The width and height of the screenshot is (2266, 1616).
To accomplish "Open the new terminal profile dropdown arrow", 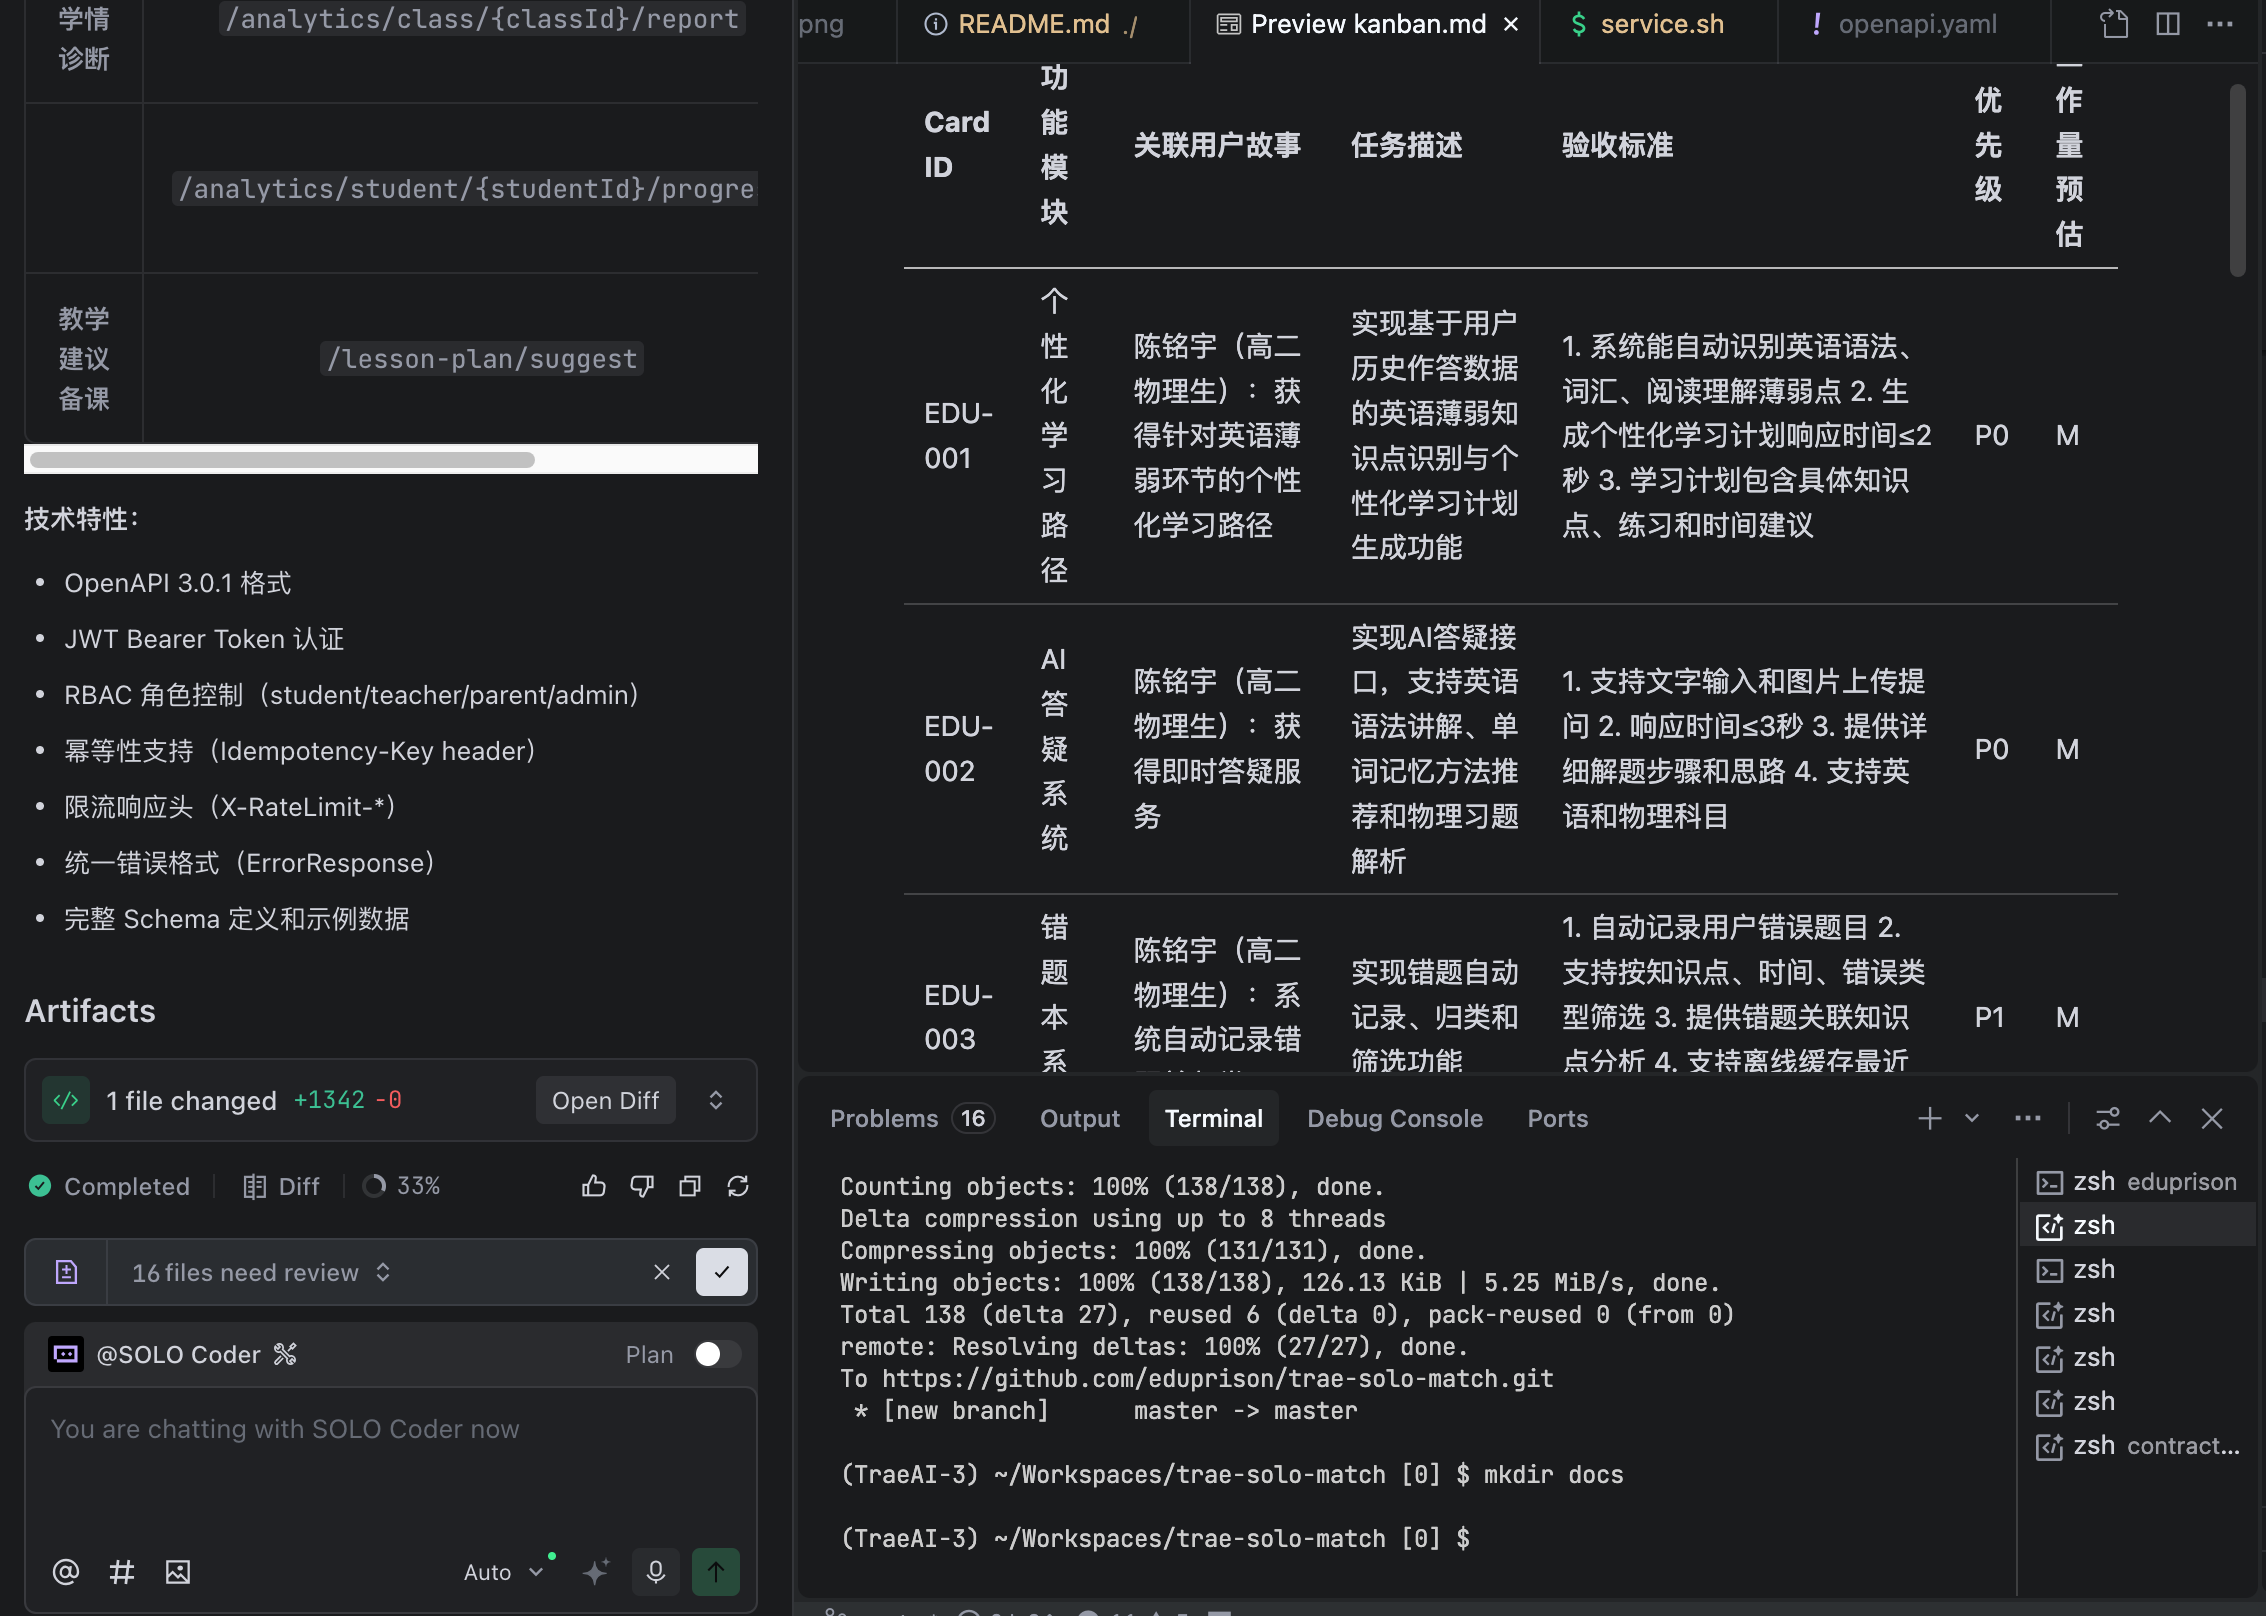I will pyautogui.click(x=1972, y=1118).
